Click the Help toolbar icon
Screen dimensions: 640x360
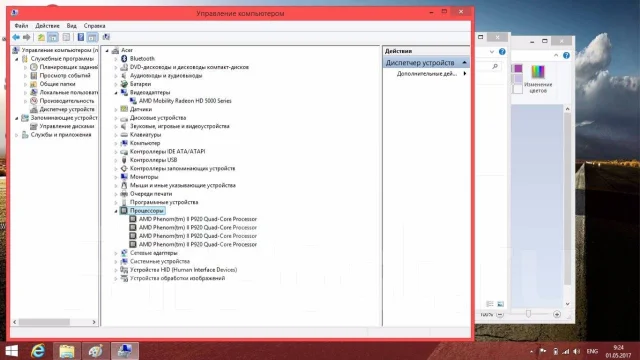81,38
